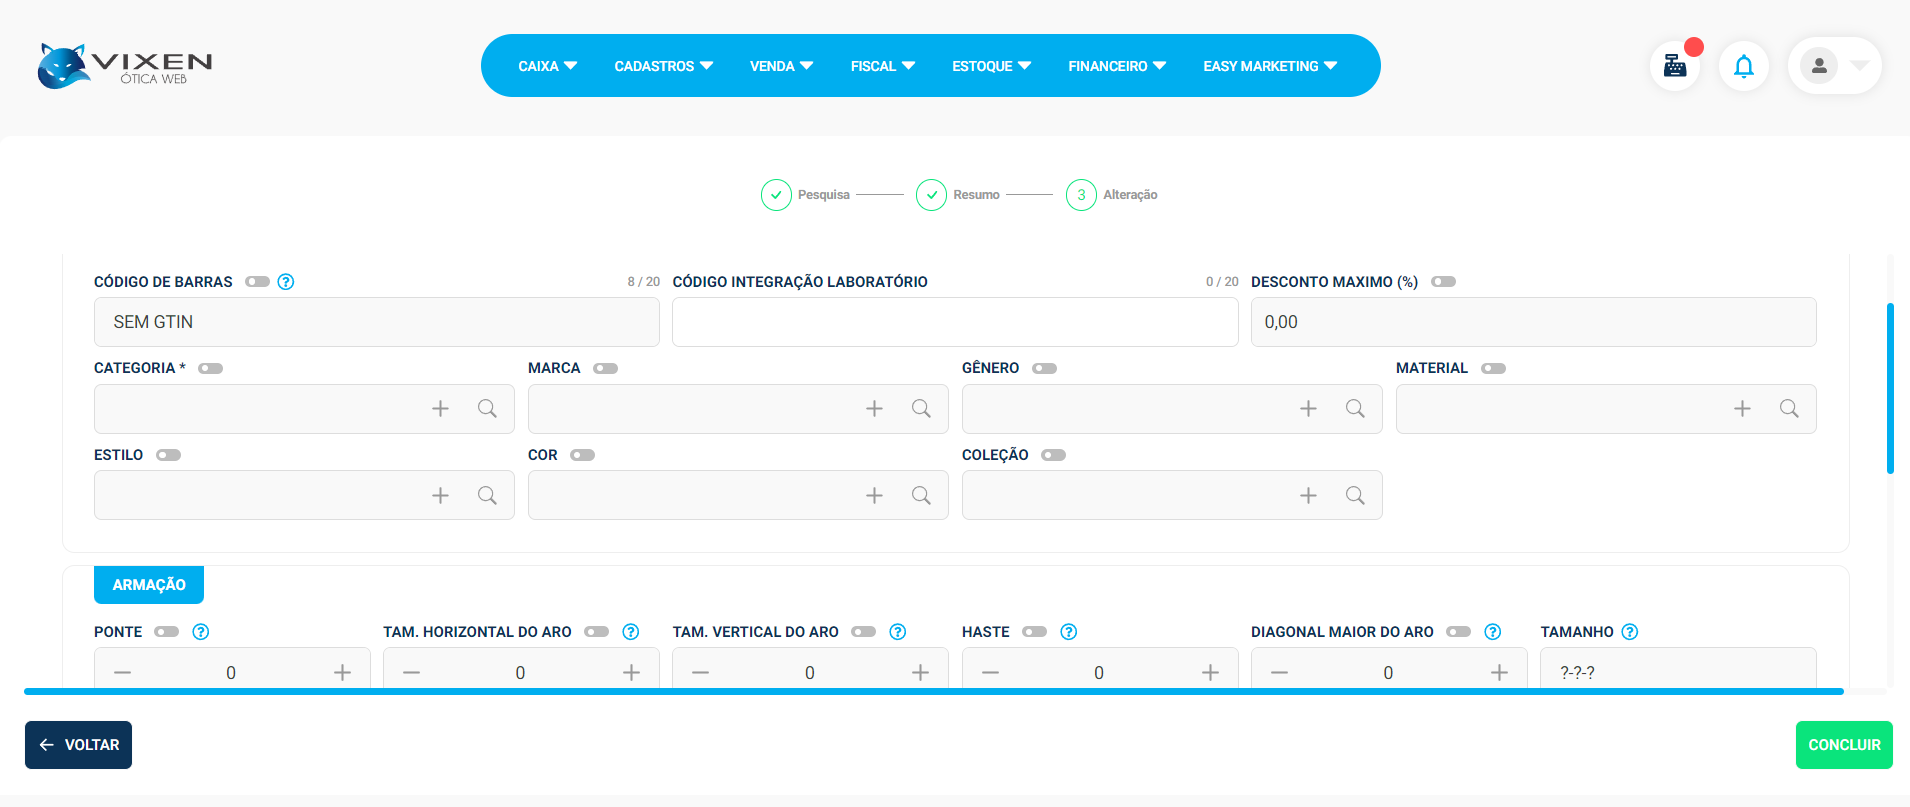Open the FINANCEIRO dropdown menu
1910x807 pixels.
1116,66
